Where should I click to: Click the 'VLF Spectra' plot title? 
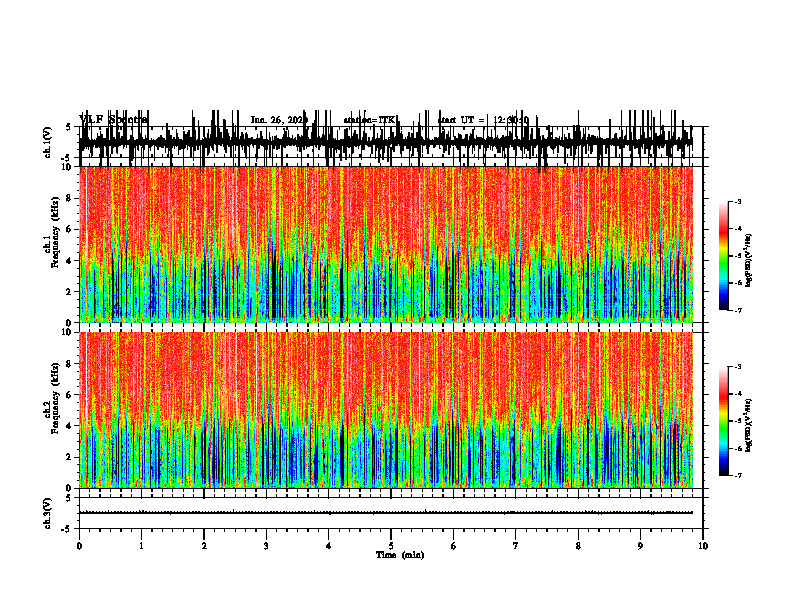point(114,120)
